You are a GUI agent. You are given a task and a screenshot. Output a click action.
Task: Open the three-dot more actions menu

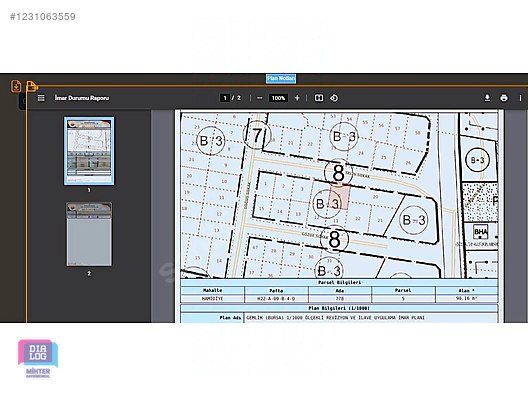(520, 98)
